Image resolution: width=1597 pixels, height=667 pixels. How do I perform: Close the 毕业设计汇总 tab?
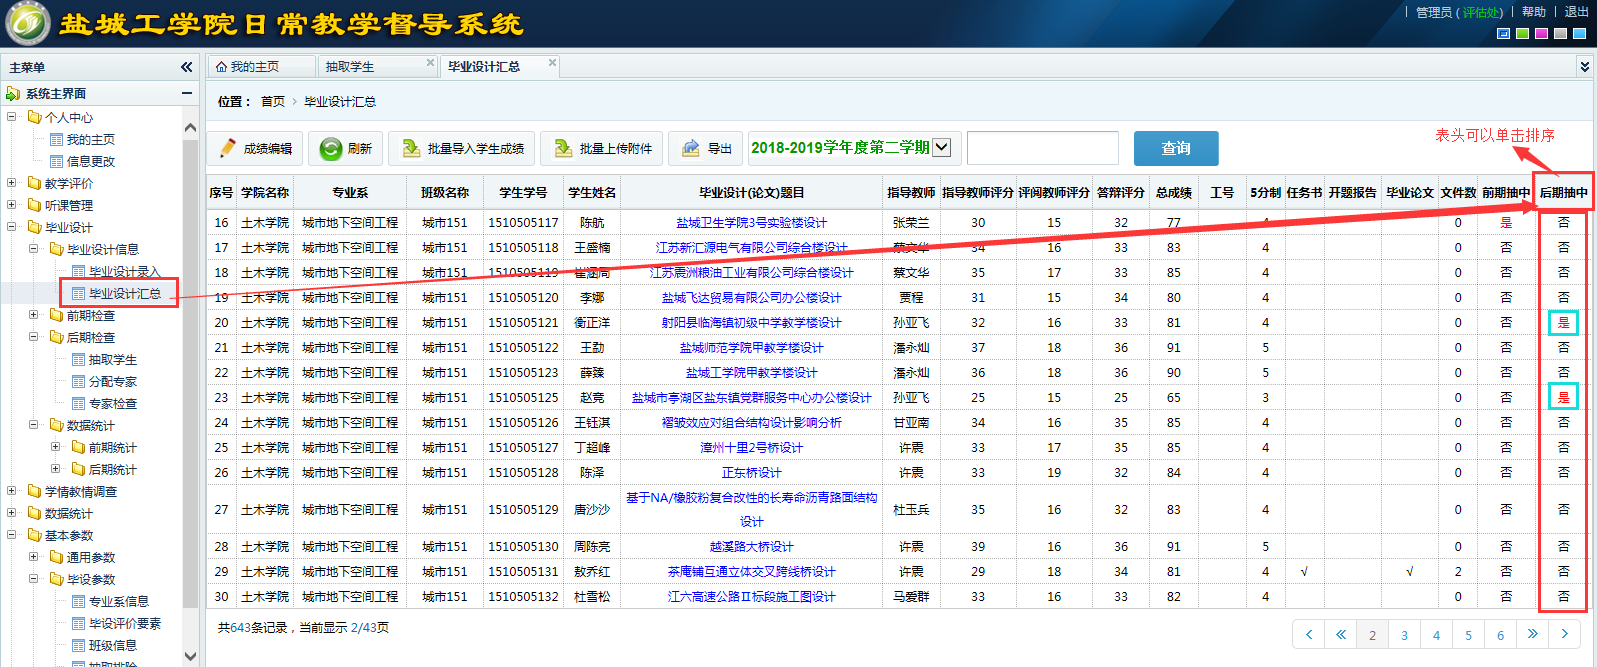552,63
